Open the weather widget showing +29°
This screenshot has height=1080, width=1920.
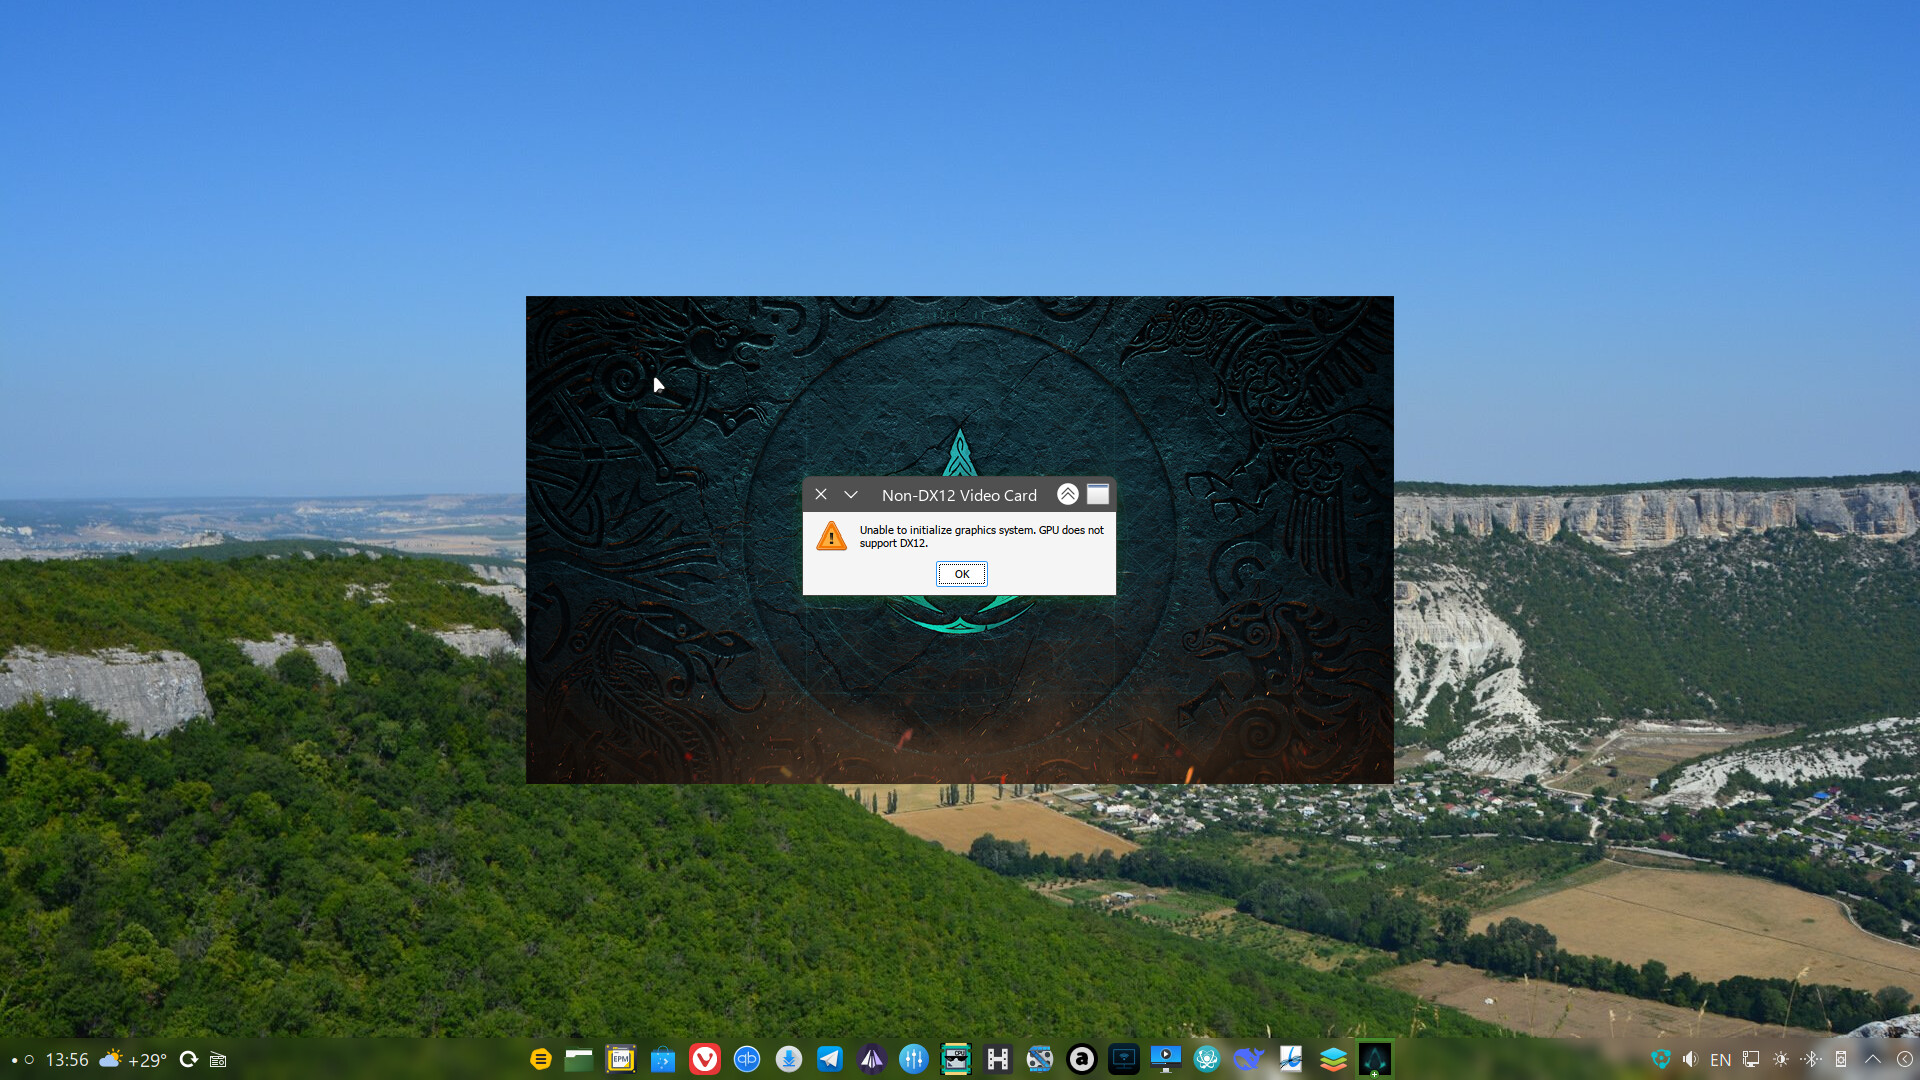coord(133,1059)
